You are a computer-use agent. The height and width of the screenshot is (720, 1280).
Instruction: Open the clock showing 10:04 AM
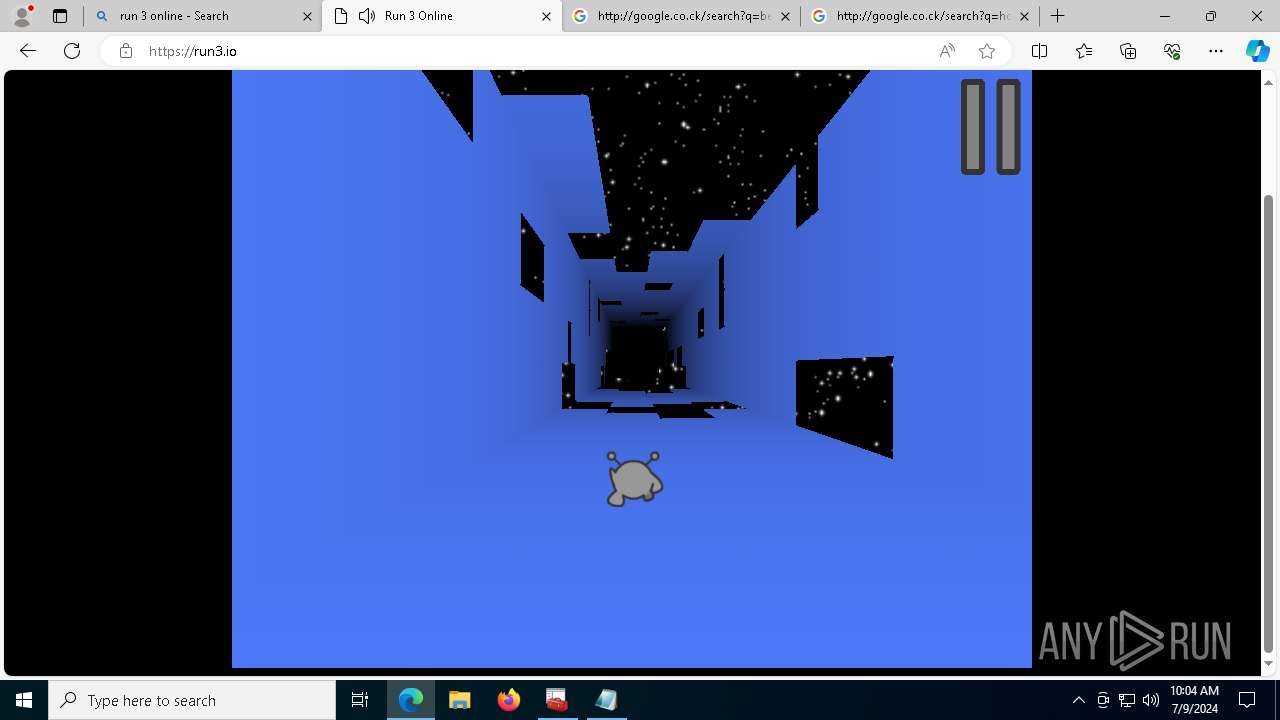(1194, 700)
